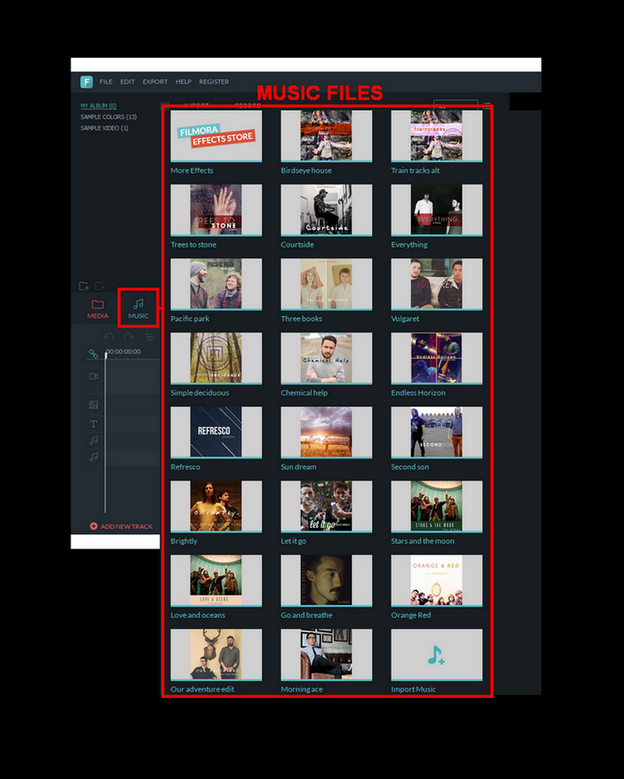Select Three books music thumbnail
The height and width of the screenshot is (779, 624).
(x=326, y=284)
